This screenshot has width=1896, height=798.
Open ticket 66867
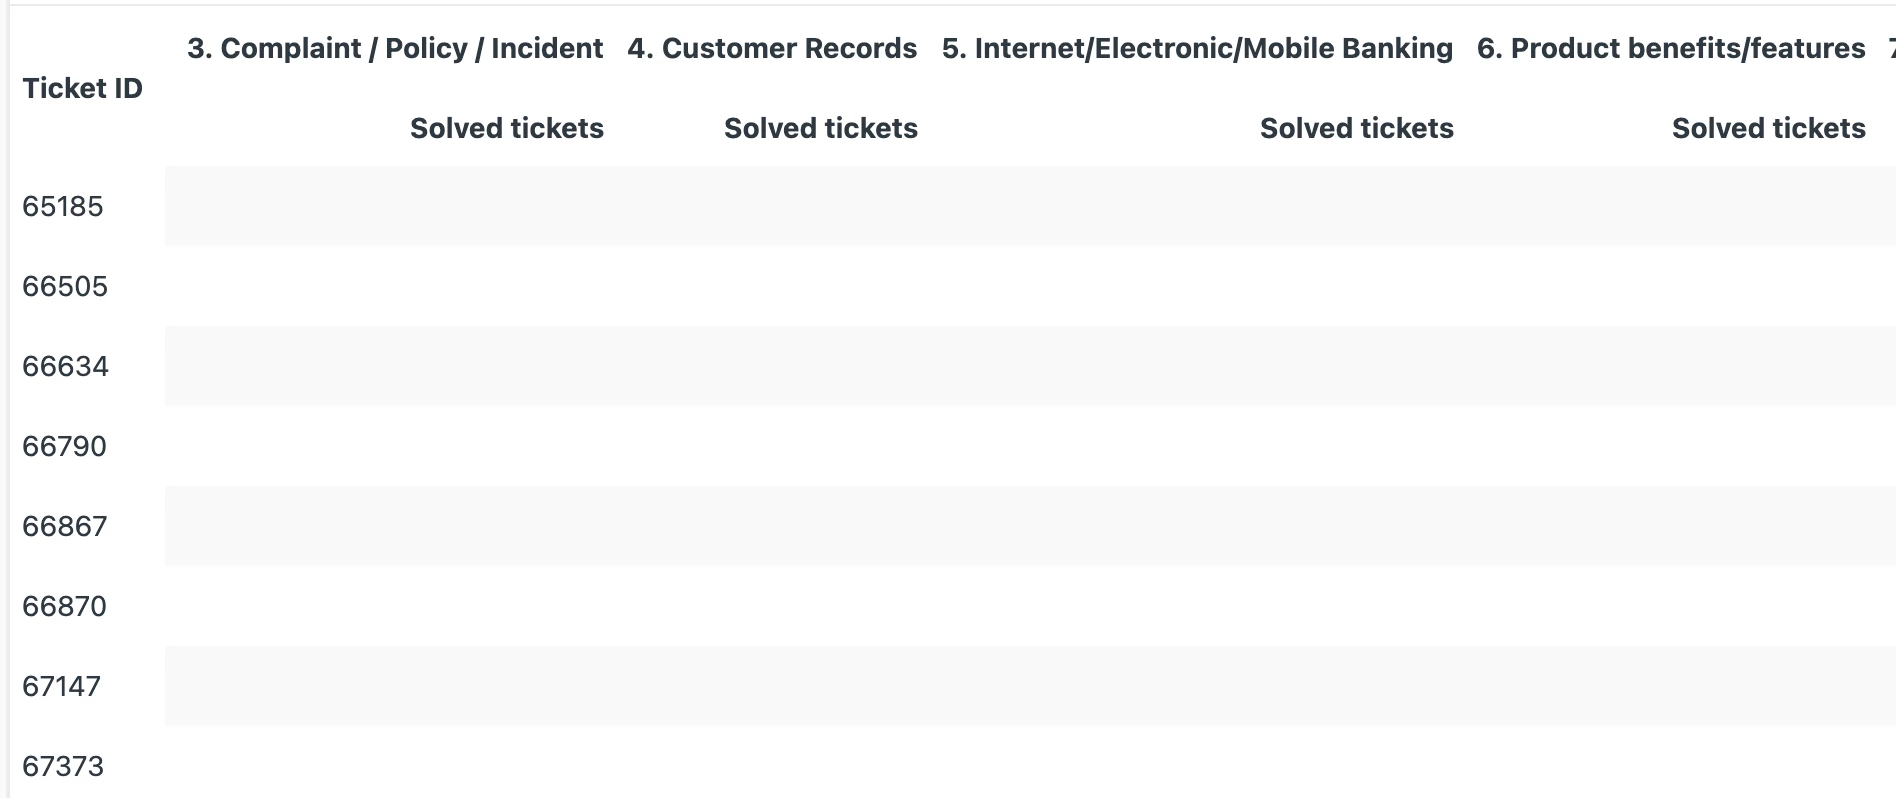[64, 526]
